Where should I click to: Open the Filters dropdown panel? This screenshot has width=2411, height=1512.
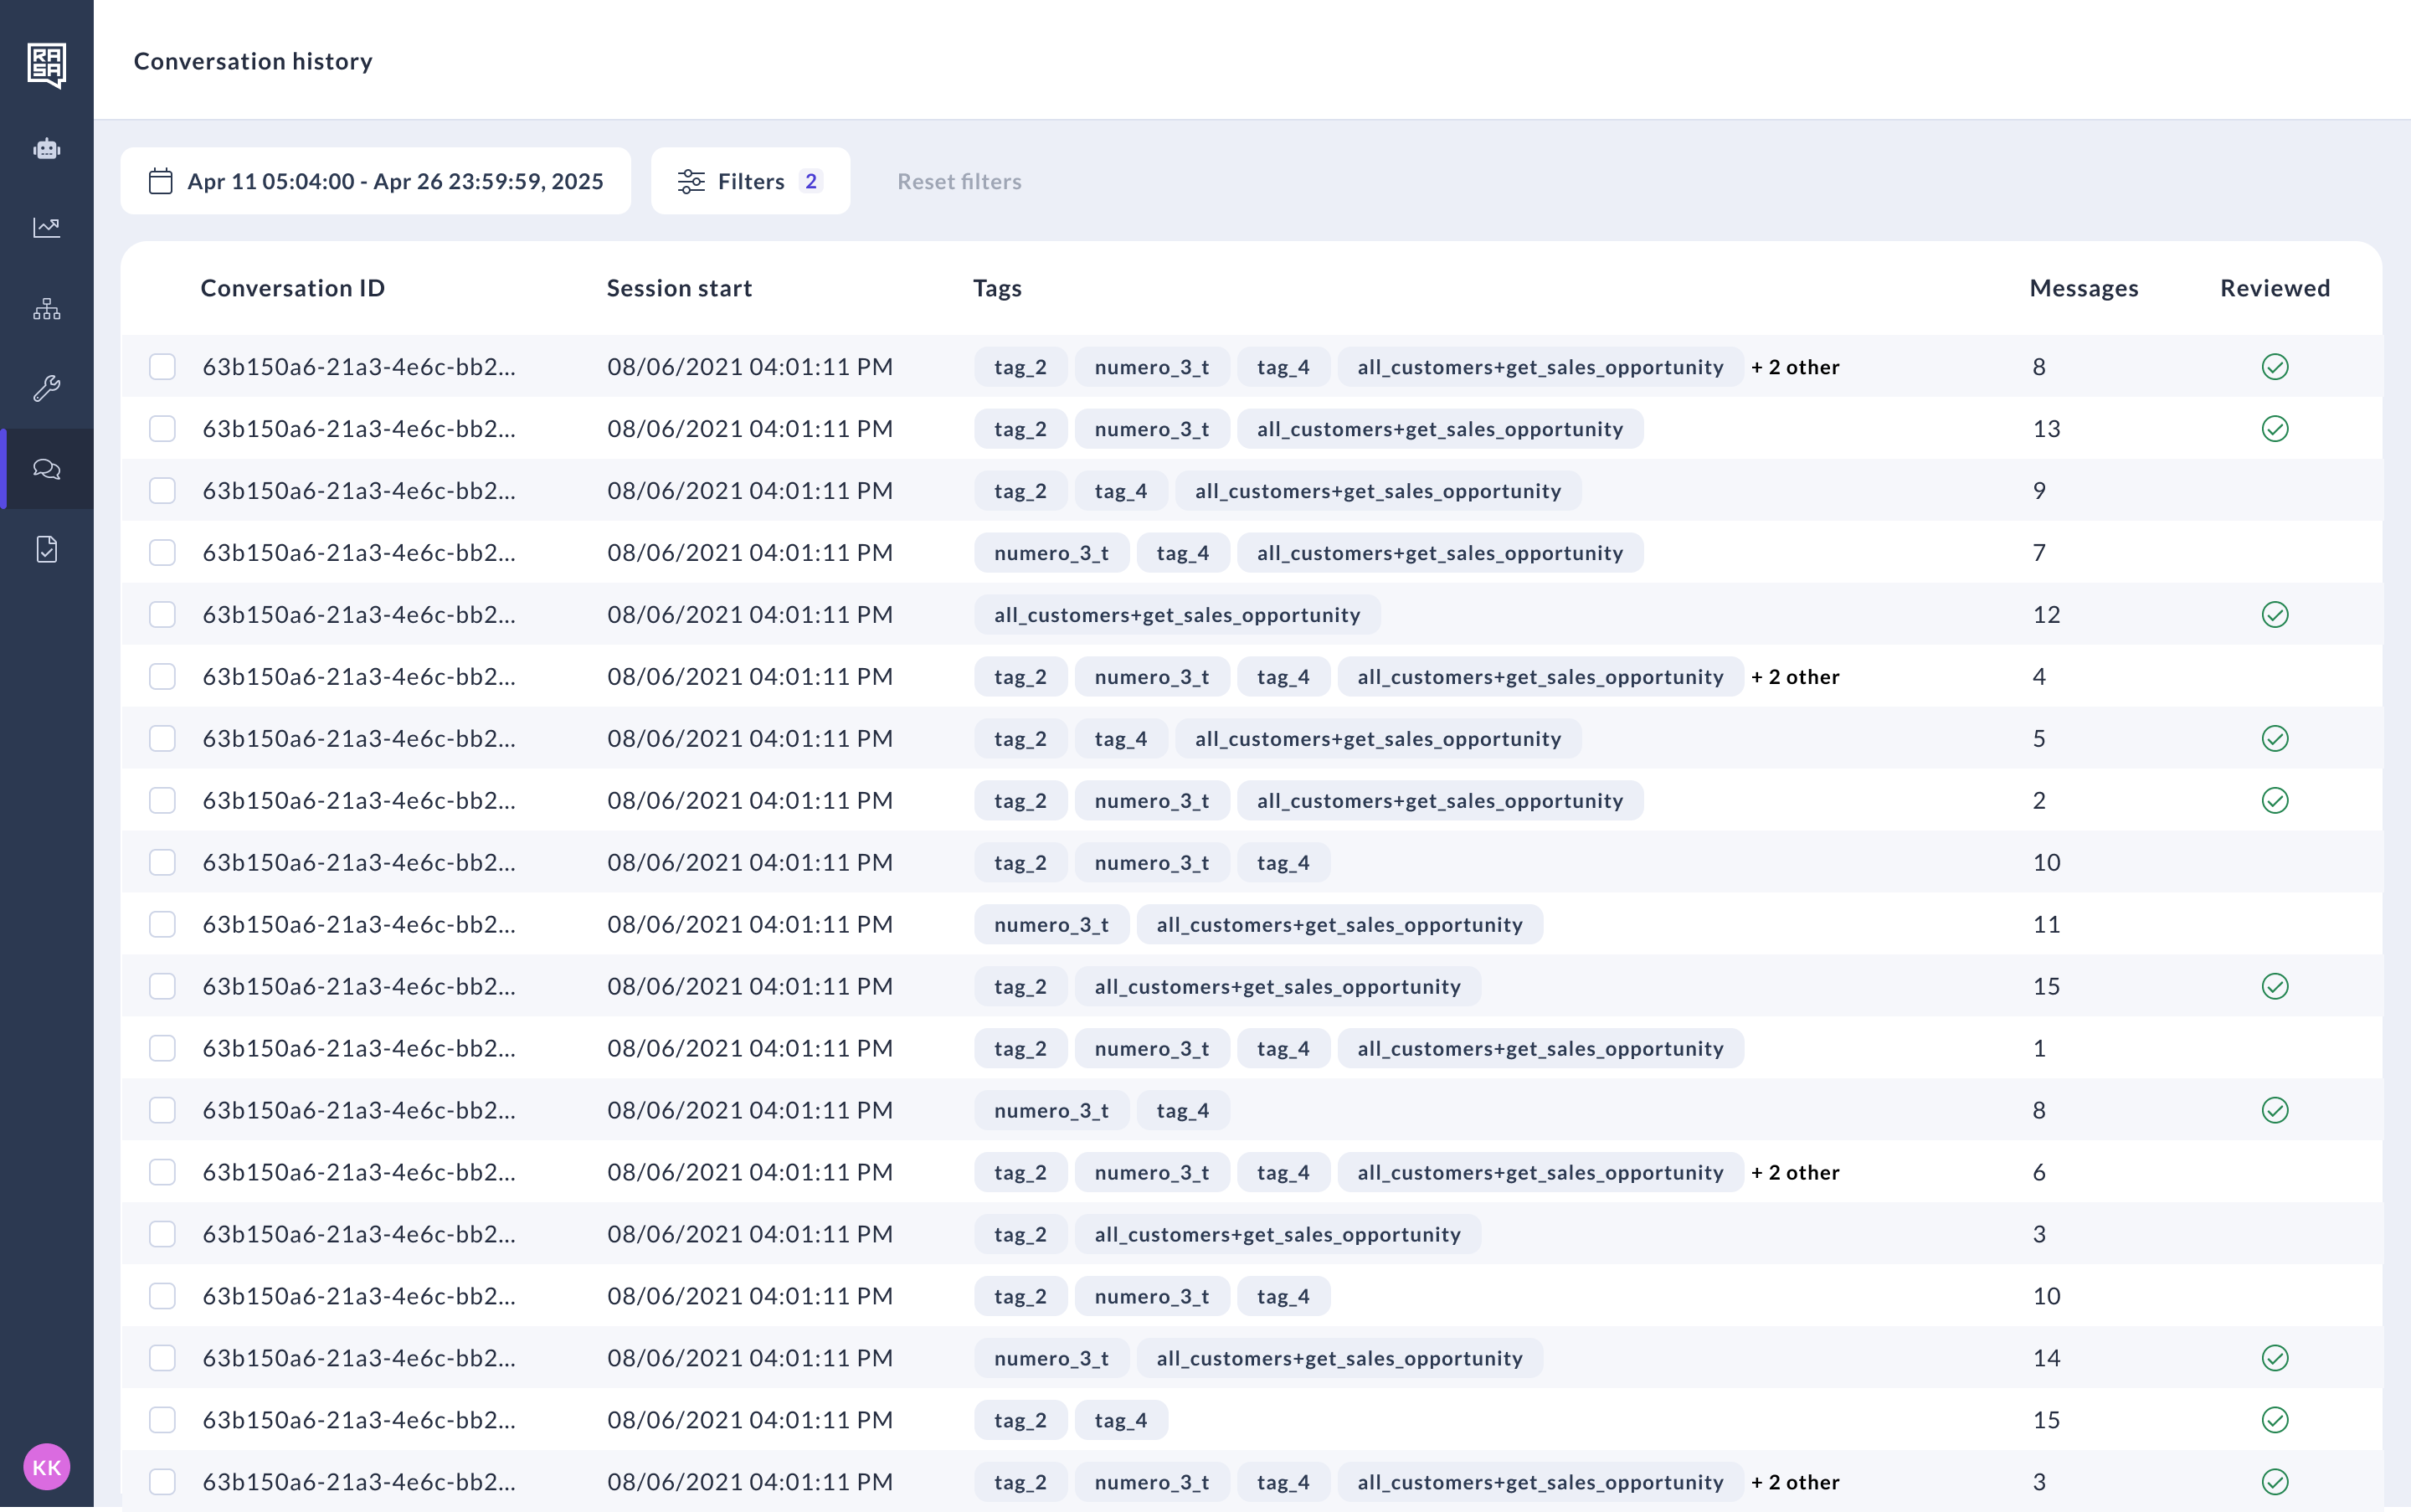pos(750,181)
